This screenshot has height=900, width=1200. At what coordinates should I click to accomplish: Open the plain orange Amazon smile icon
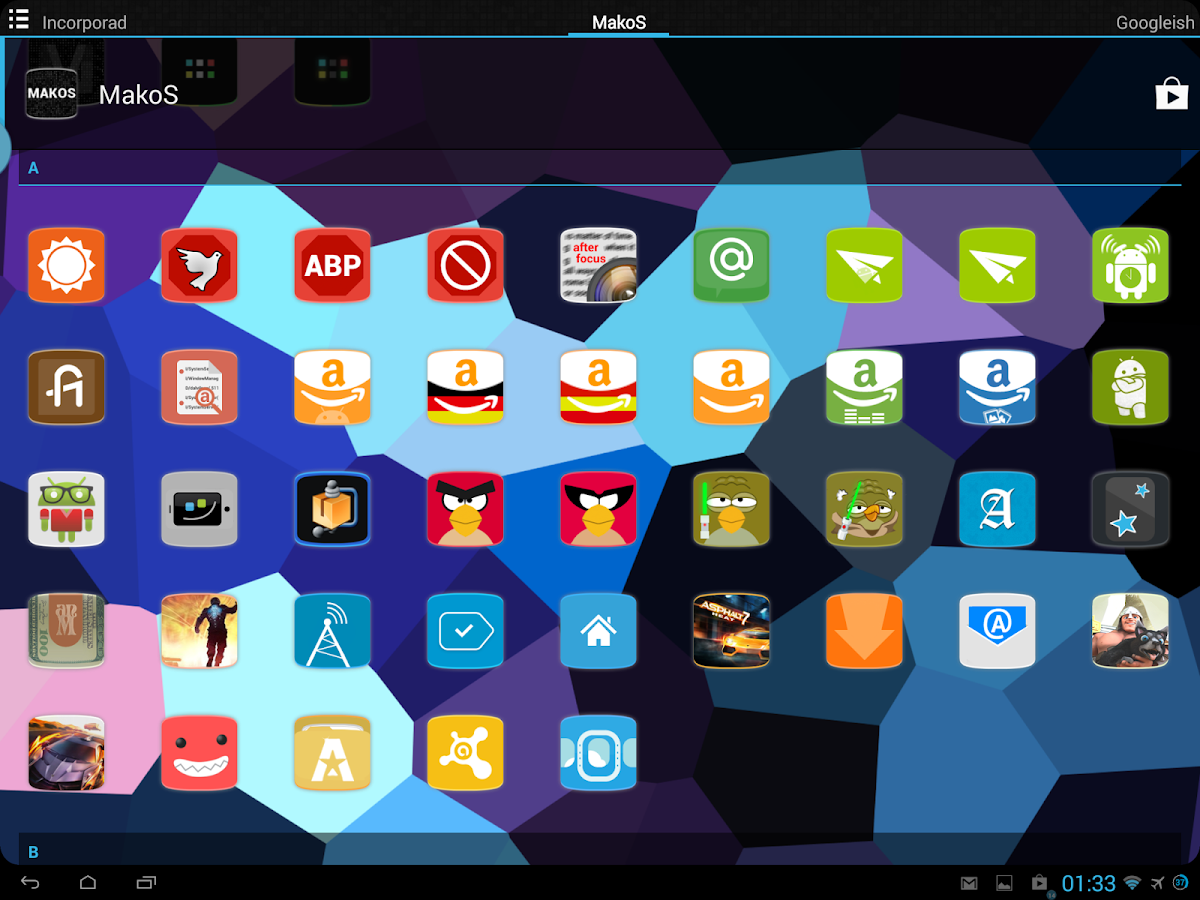[731, 387]
